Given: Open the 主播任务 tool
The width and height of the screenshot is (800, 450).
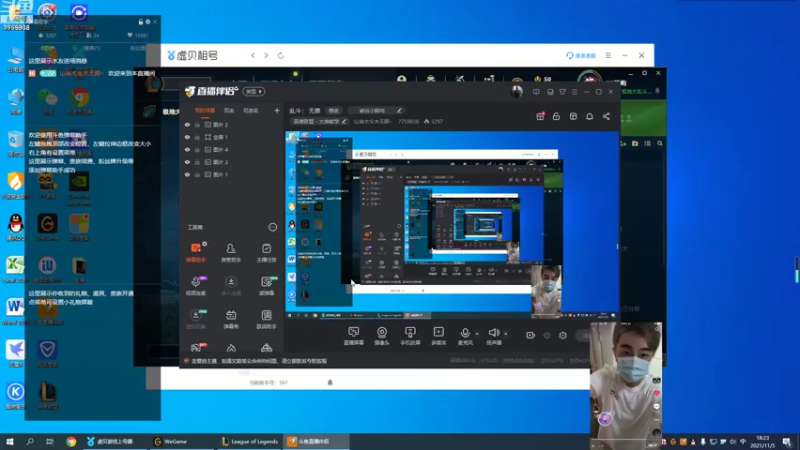Looking at the screenshot, I should click(266, 253).
